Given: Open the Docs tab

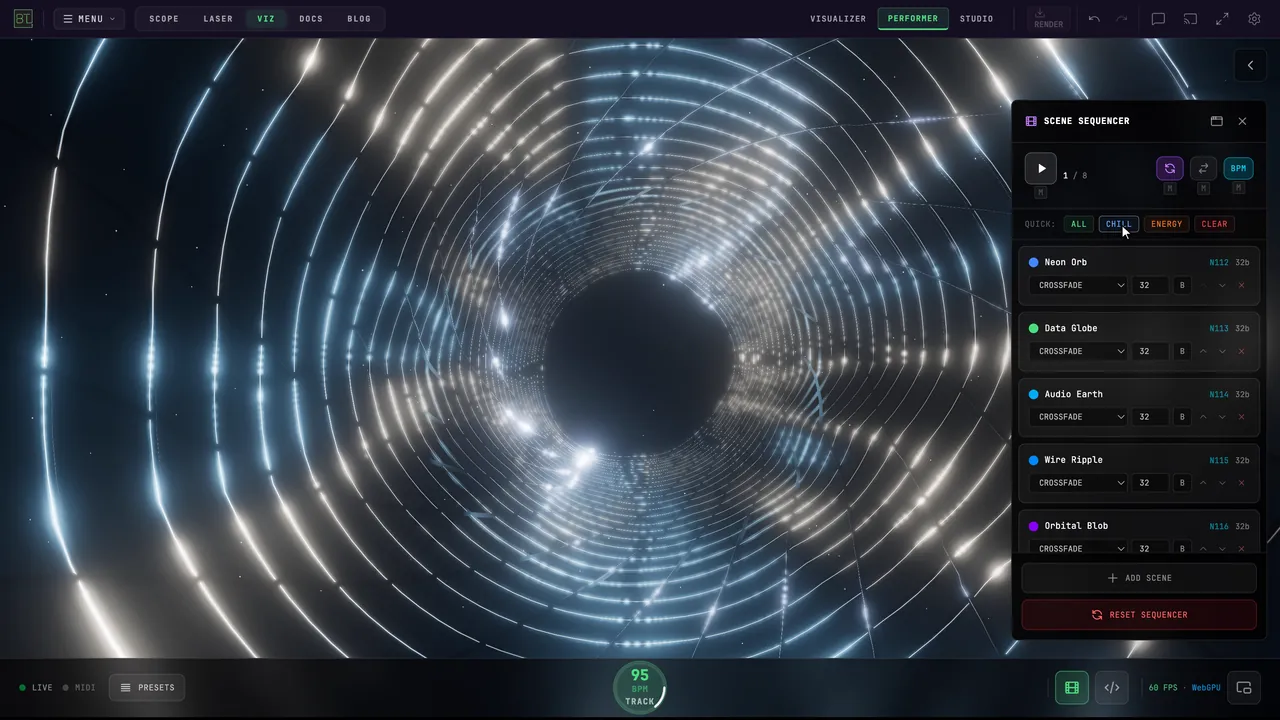Looking at the screenshot, I should pyautogui.click(x=311, y=19).
